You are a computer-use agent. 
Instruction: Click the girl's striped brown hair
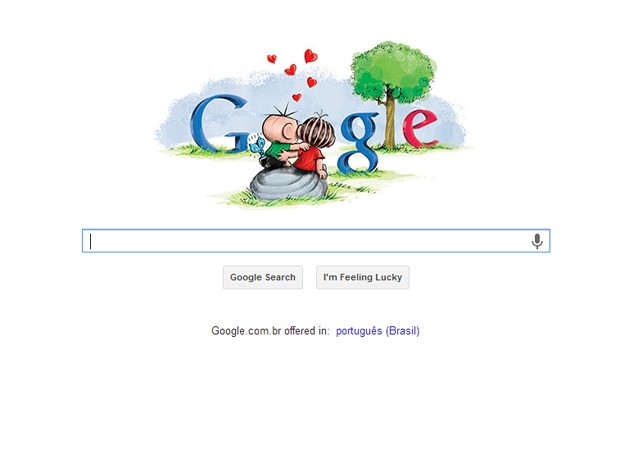tap(316, 132)
